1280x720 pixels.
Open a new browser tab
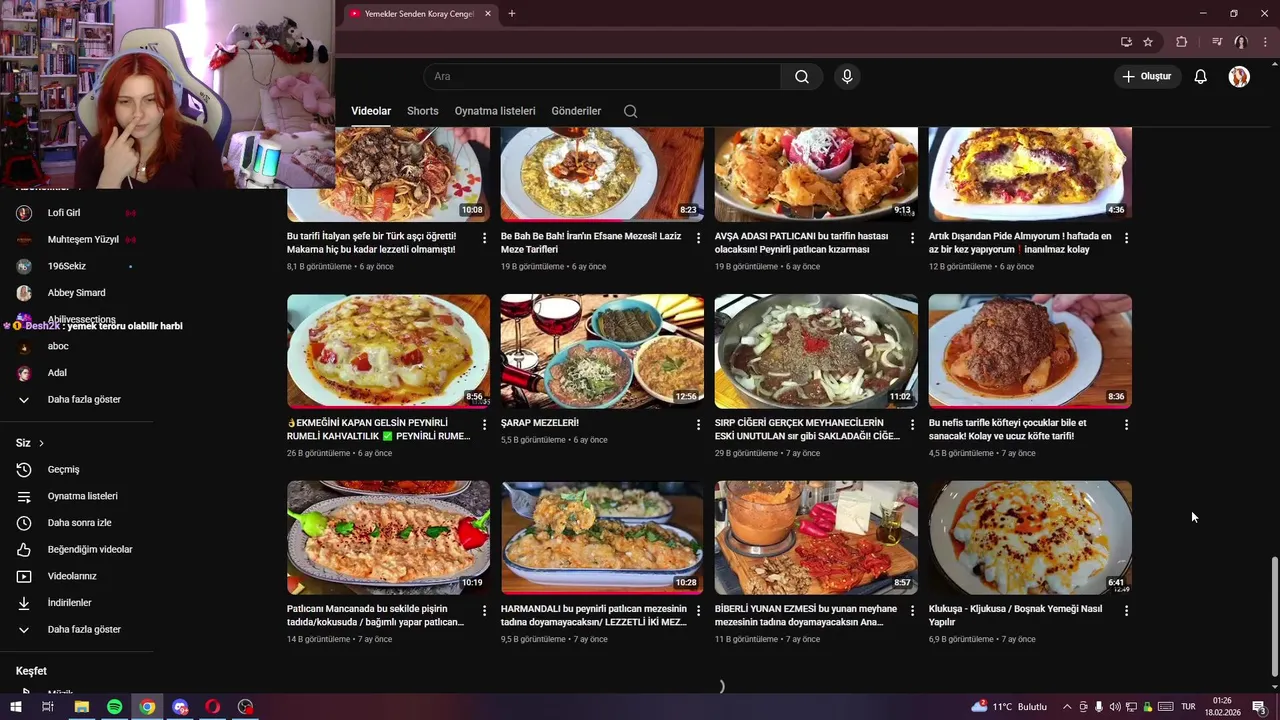[x=512, y=14]
